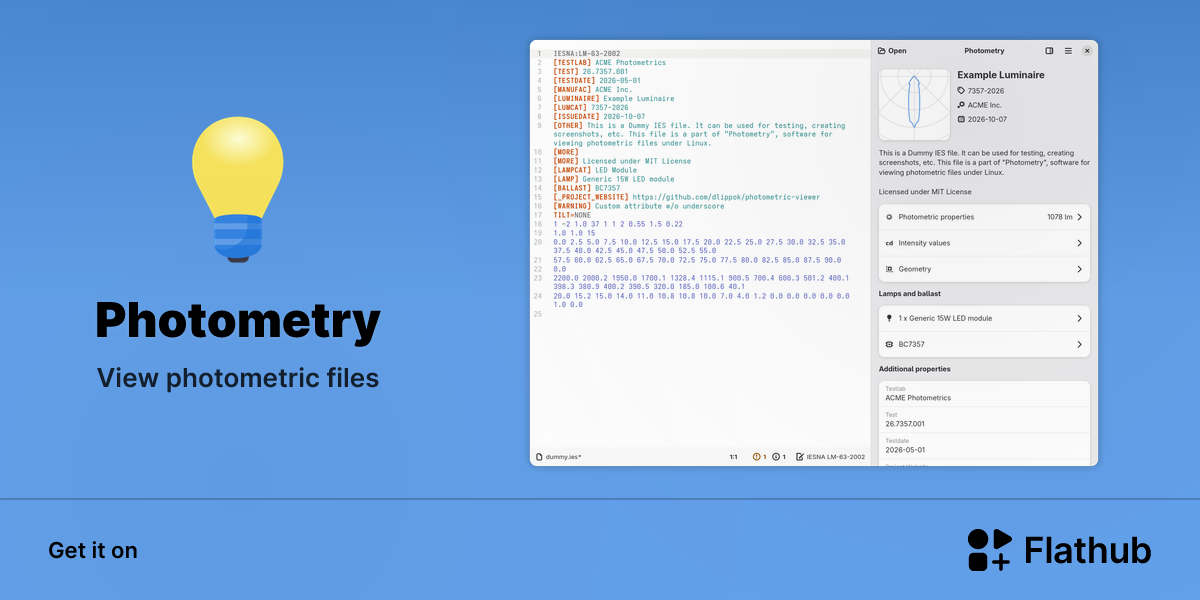Screen dimensions: 1200x600
Task: Click the 1:1 cursor position indicator
Action: coord(733,457)
